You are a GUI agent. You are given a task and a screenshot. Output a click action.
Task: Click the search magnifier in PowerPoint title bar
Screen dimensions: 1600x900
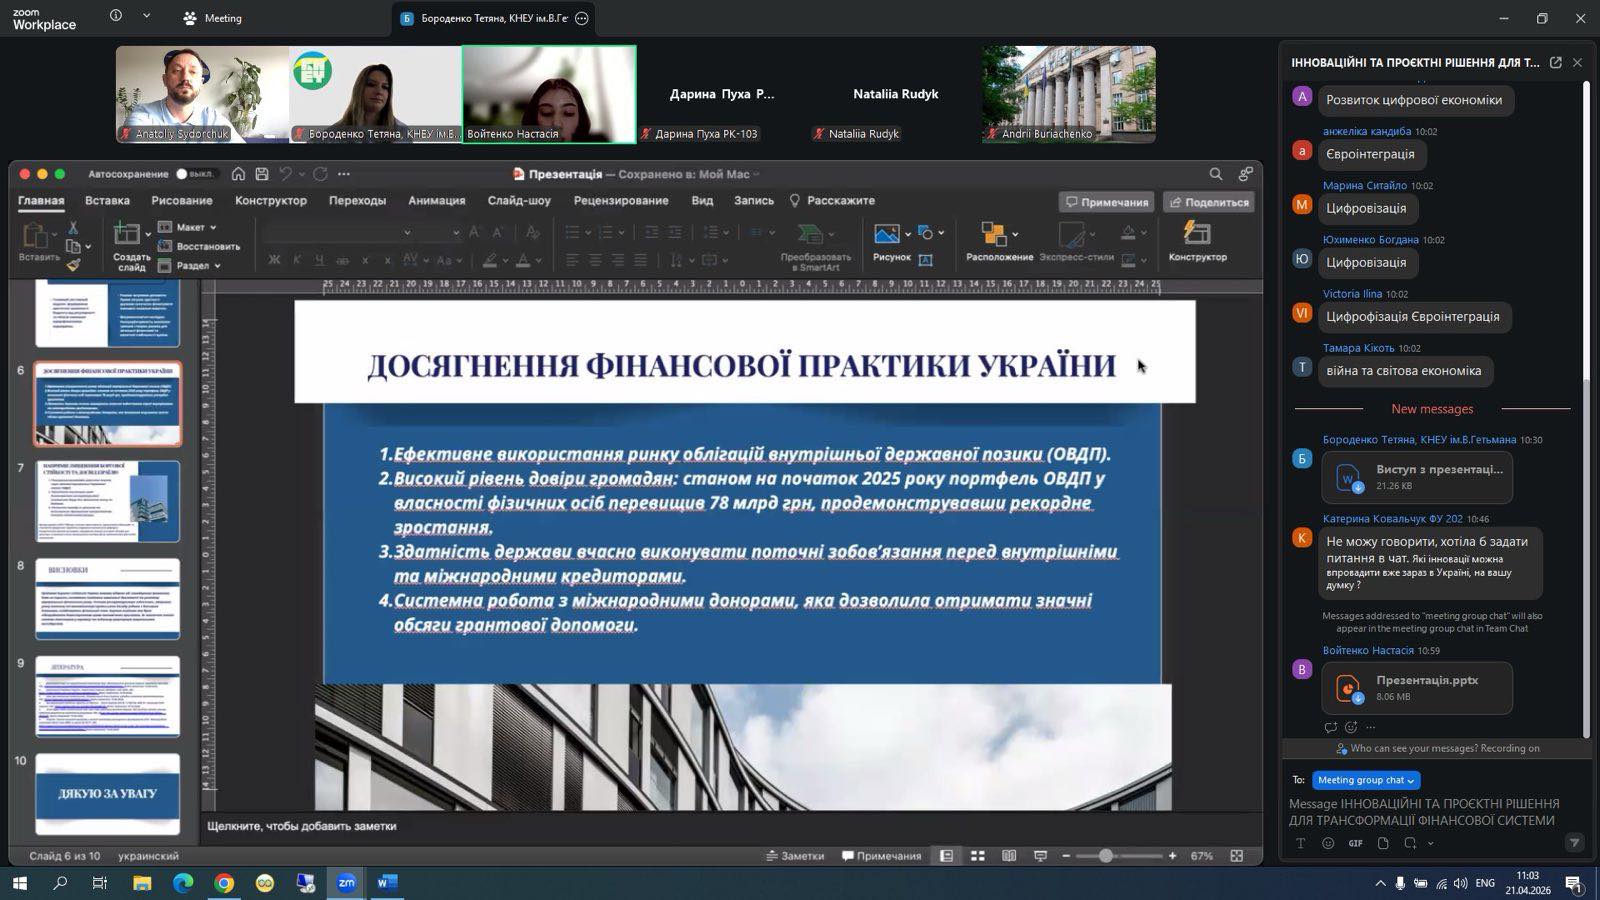tap(1215, 174)
